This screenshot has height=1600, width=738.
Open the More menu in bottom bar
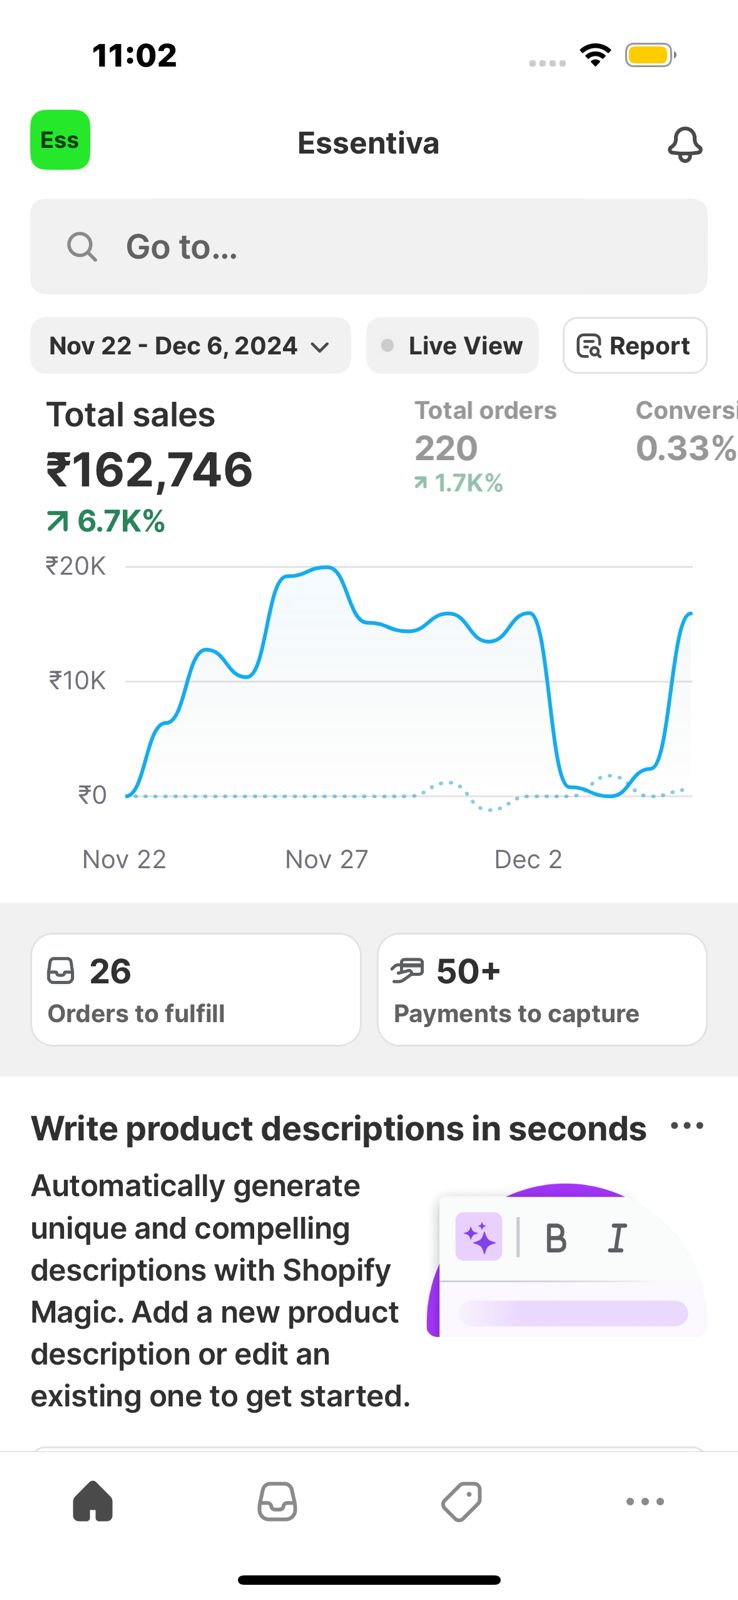[x=645, y=1501]
